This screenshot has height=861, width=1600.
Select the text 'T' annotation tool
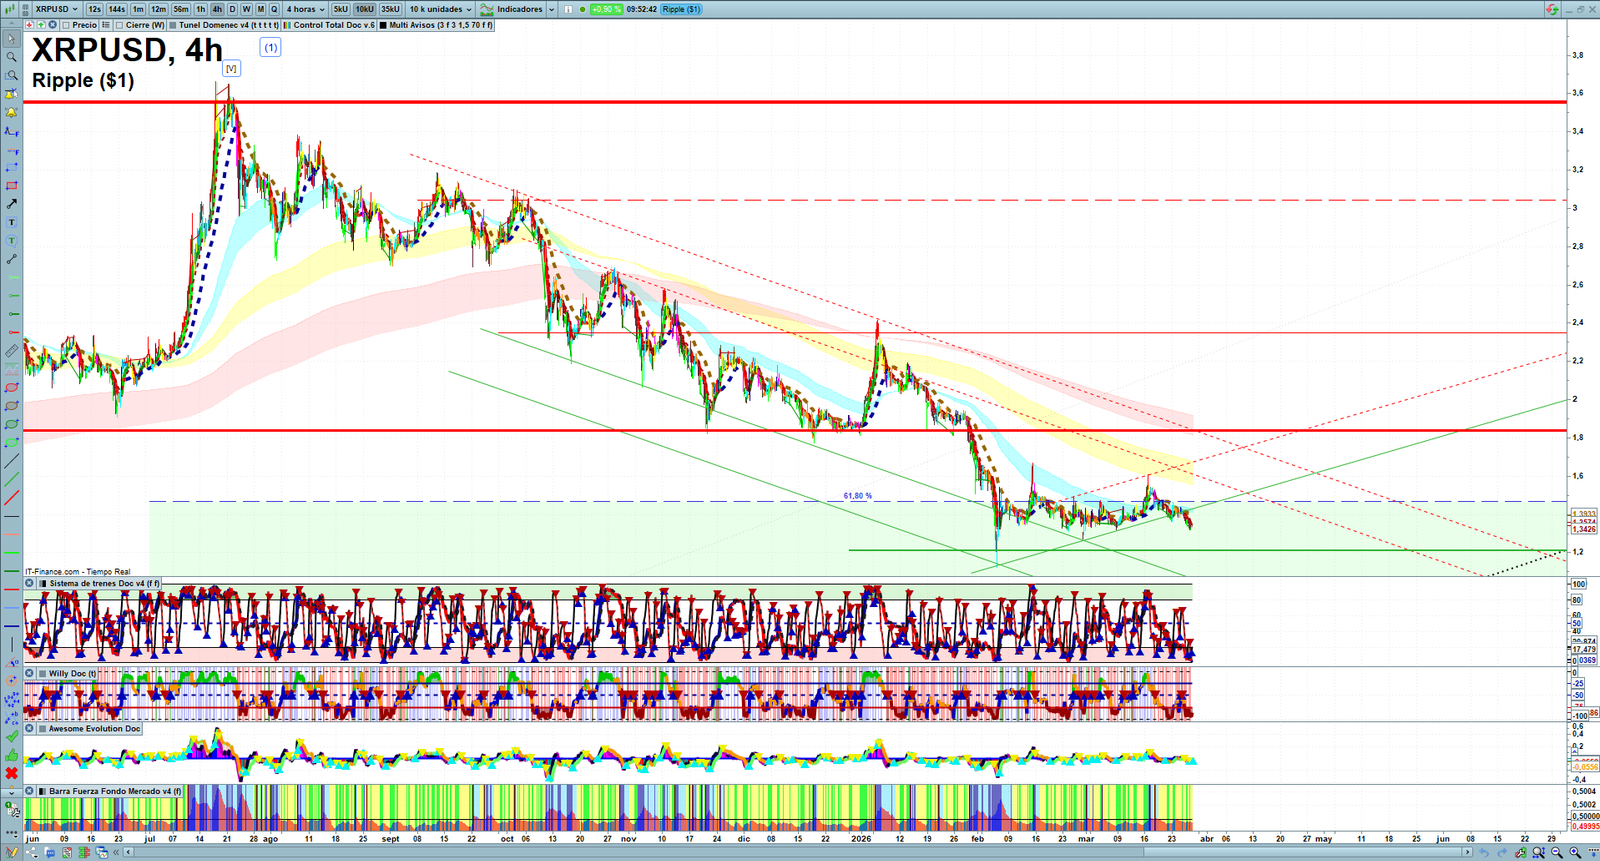[12, 222]
